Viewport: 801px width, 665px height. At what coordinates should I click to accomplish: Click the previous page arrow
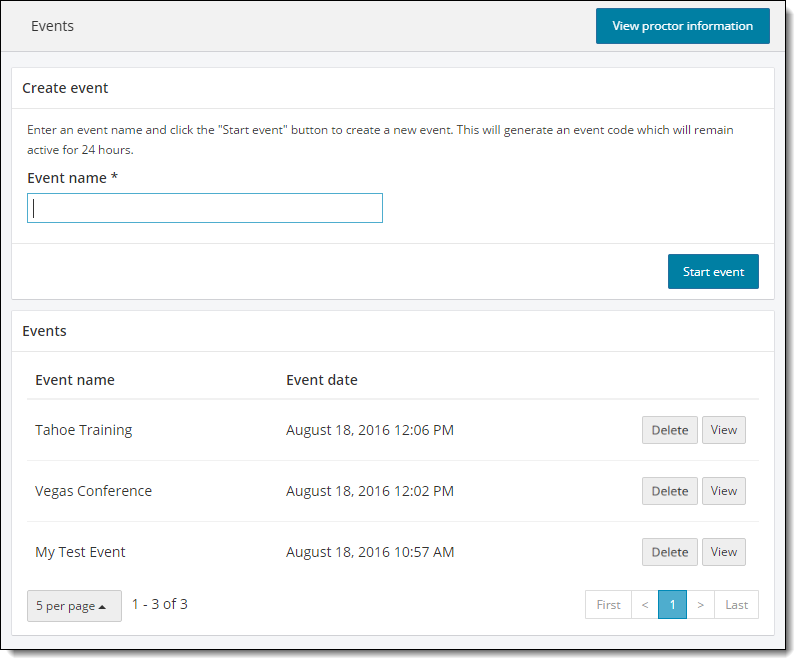(x=645, y=605)
